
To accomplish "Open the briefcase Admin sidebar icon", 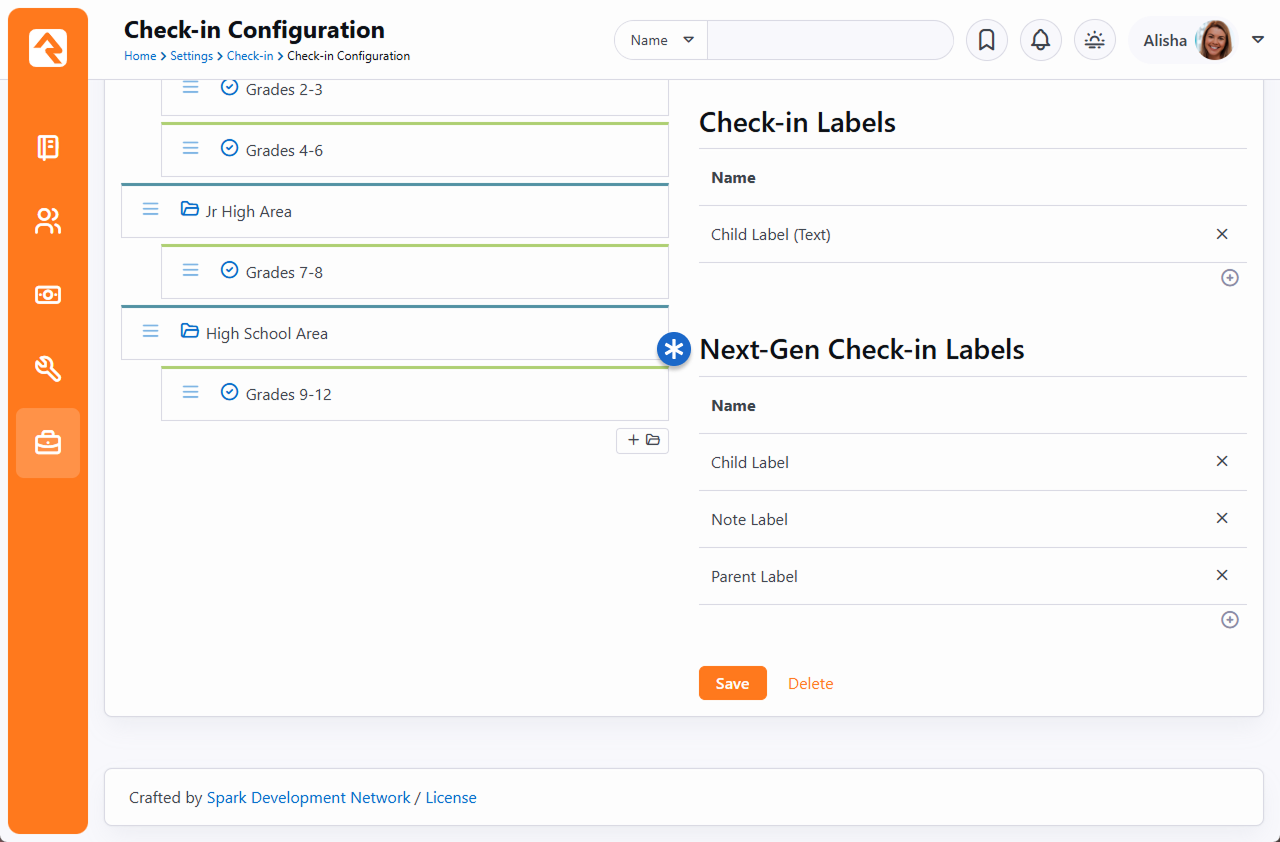I will coord(48,443).
